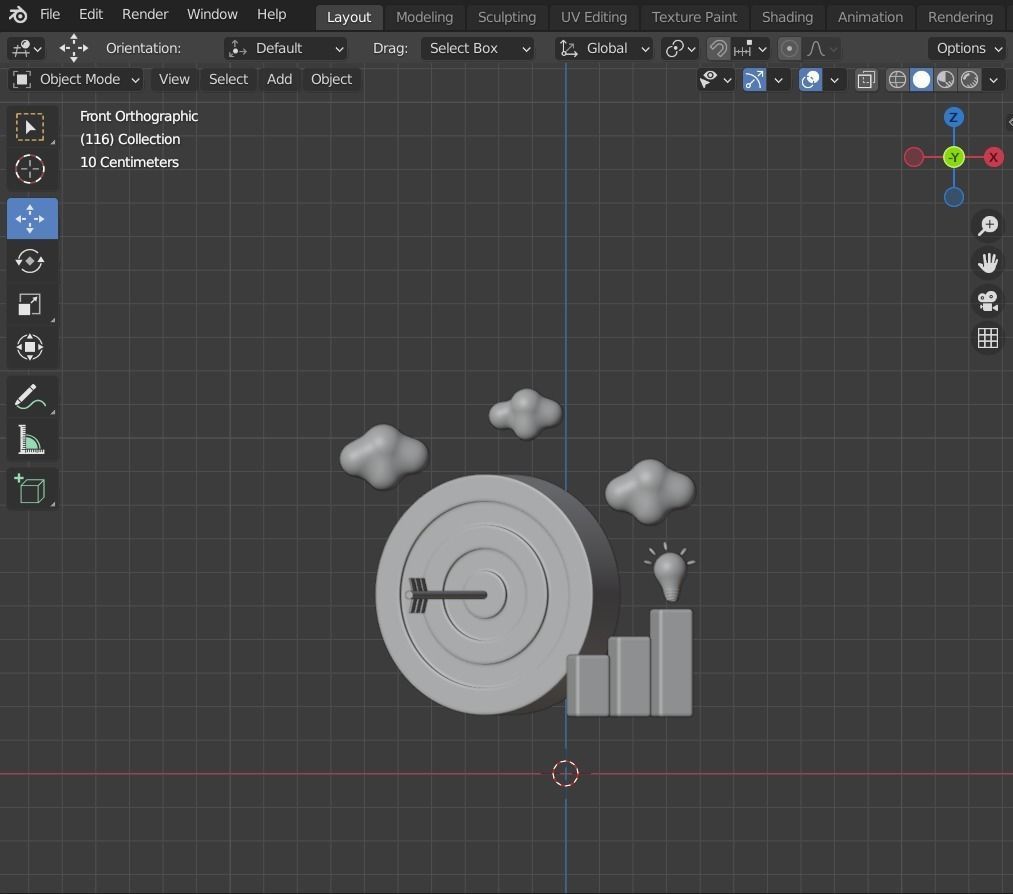Open the File menu
This screenshot has height=894, width=1013.
50,14
